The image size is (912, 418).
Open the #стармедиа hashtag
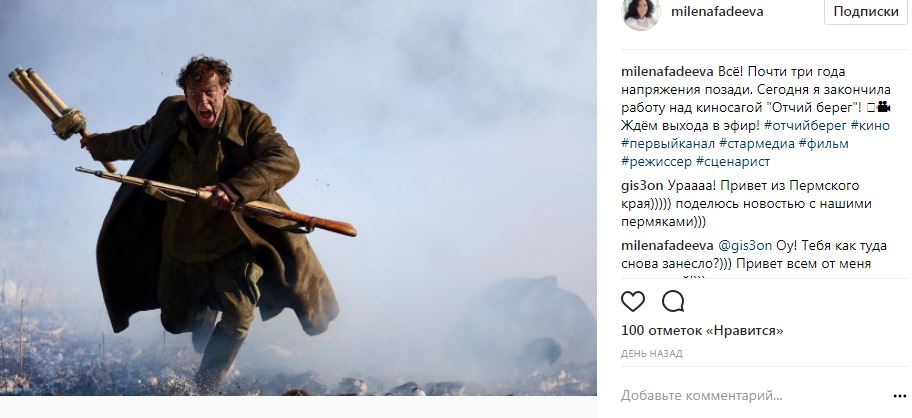757,143
